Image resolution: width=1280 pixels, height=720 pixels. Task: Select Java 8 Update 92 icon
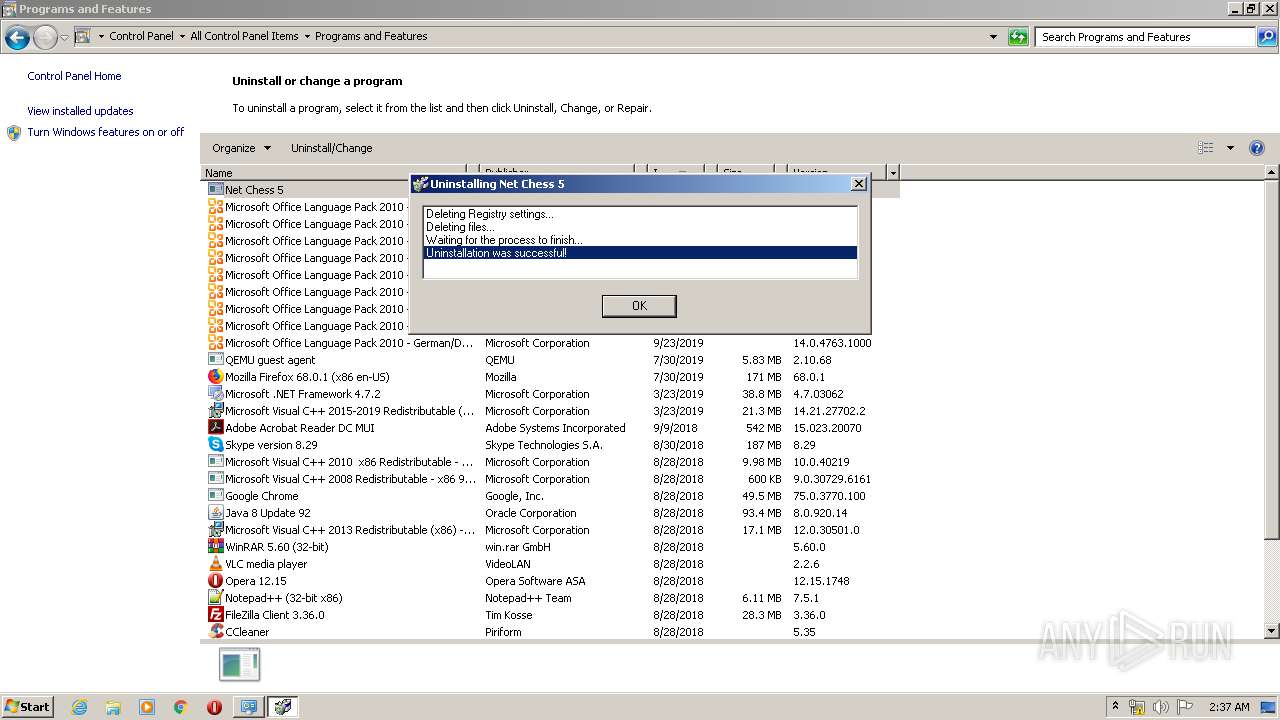click(x=215, y=513)
